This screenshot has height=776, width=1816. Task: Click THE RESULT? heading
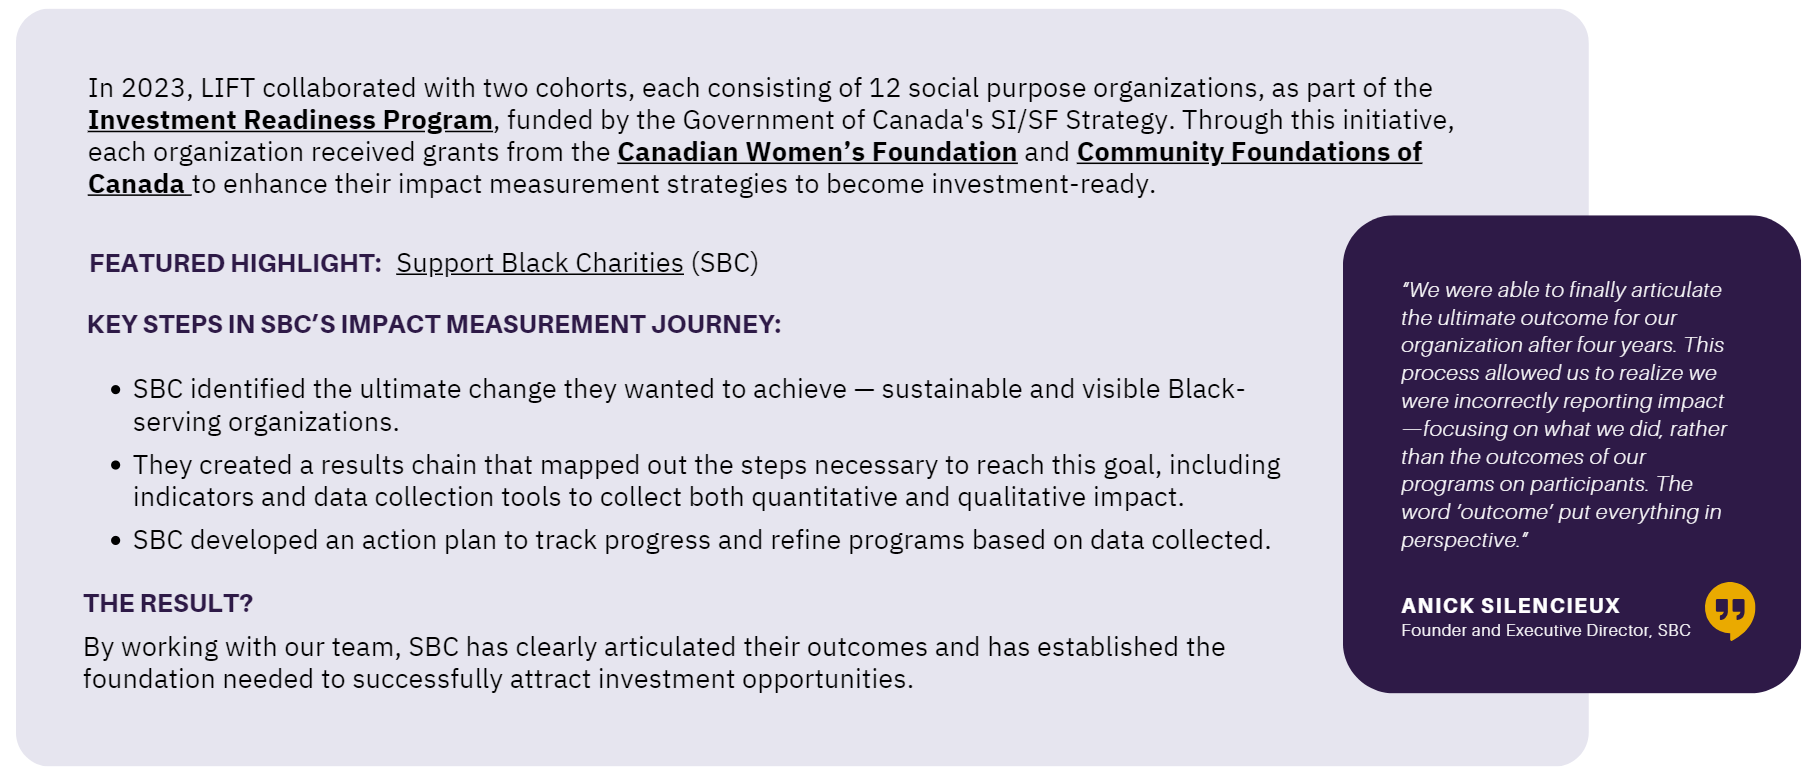click(168, 604)
